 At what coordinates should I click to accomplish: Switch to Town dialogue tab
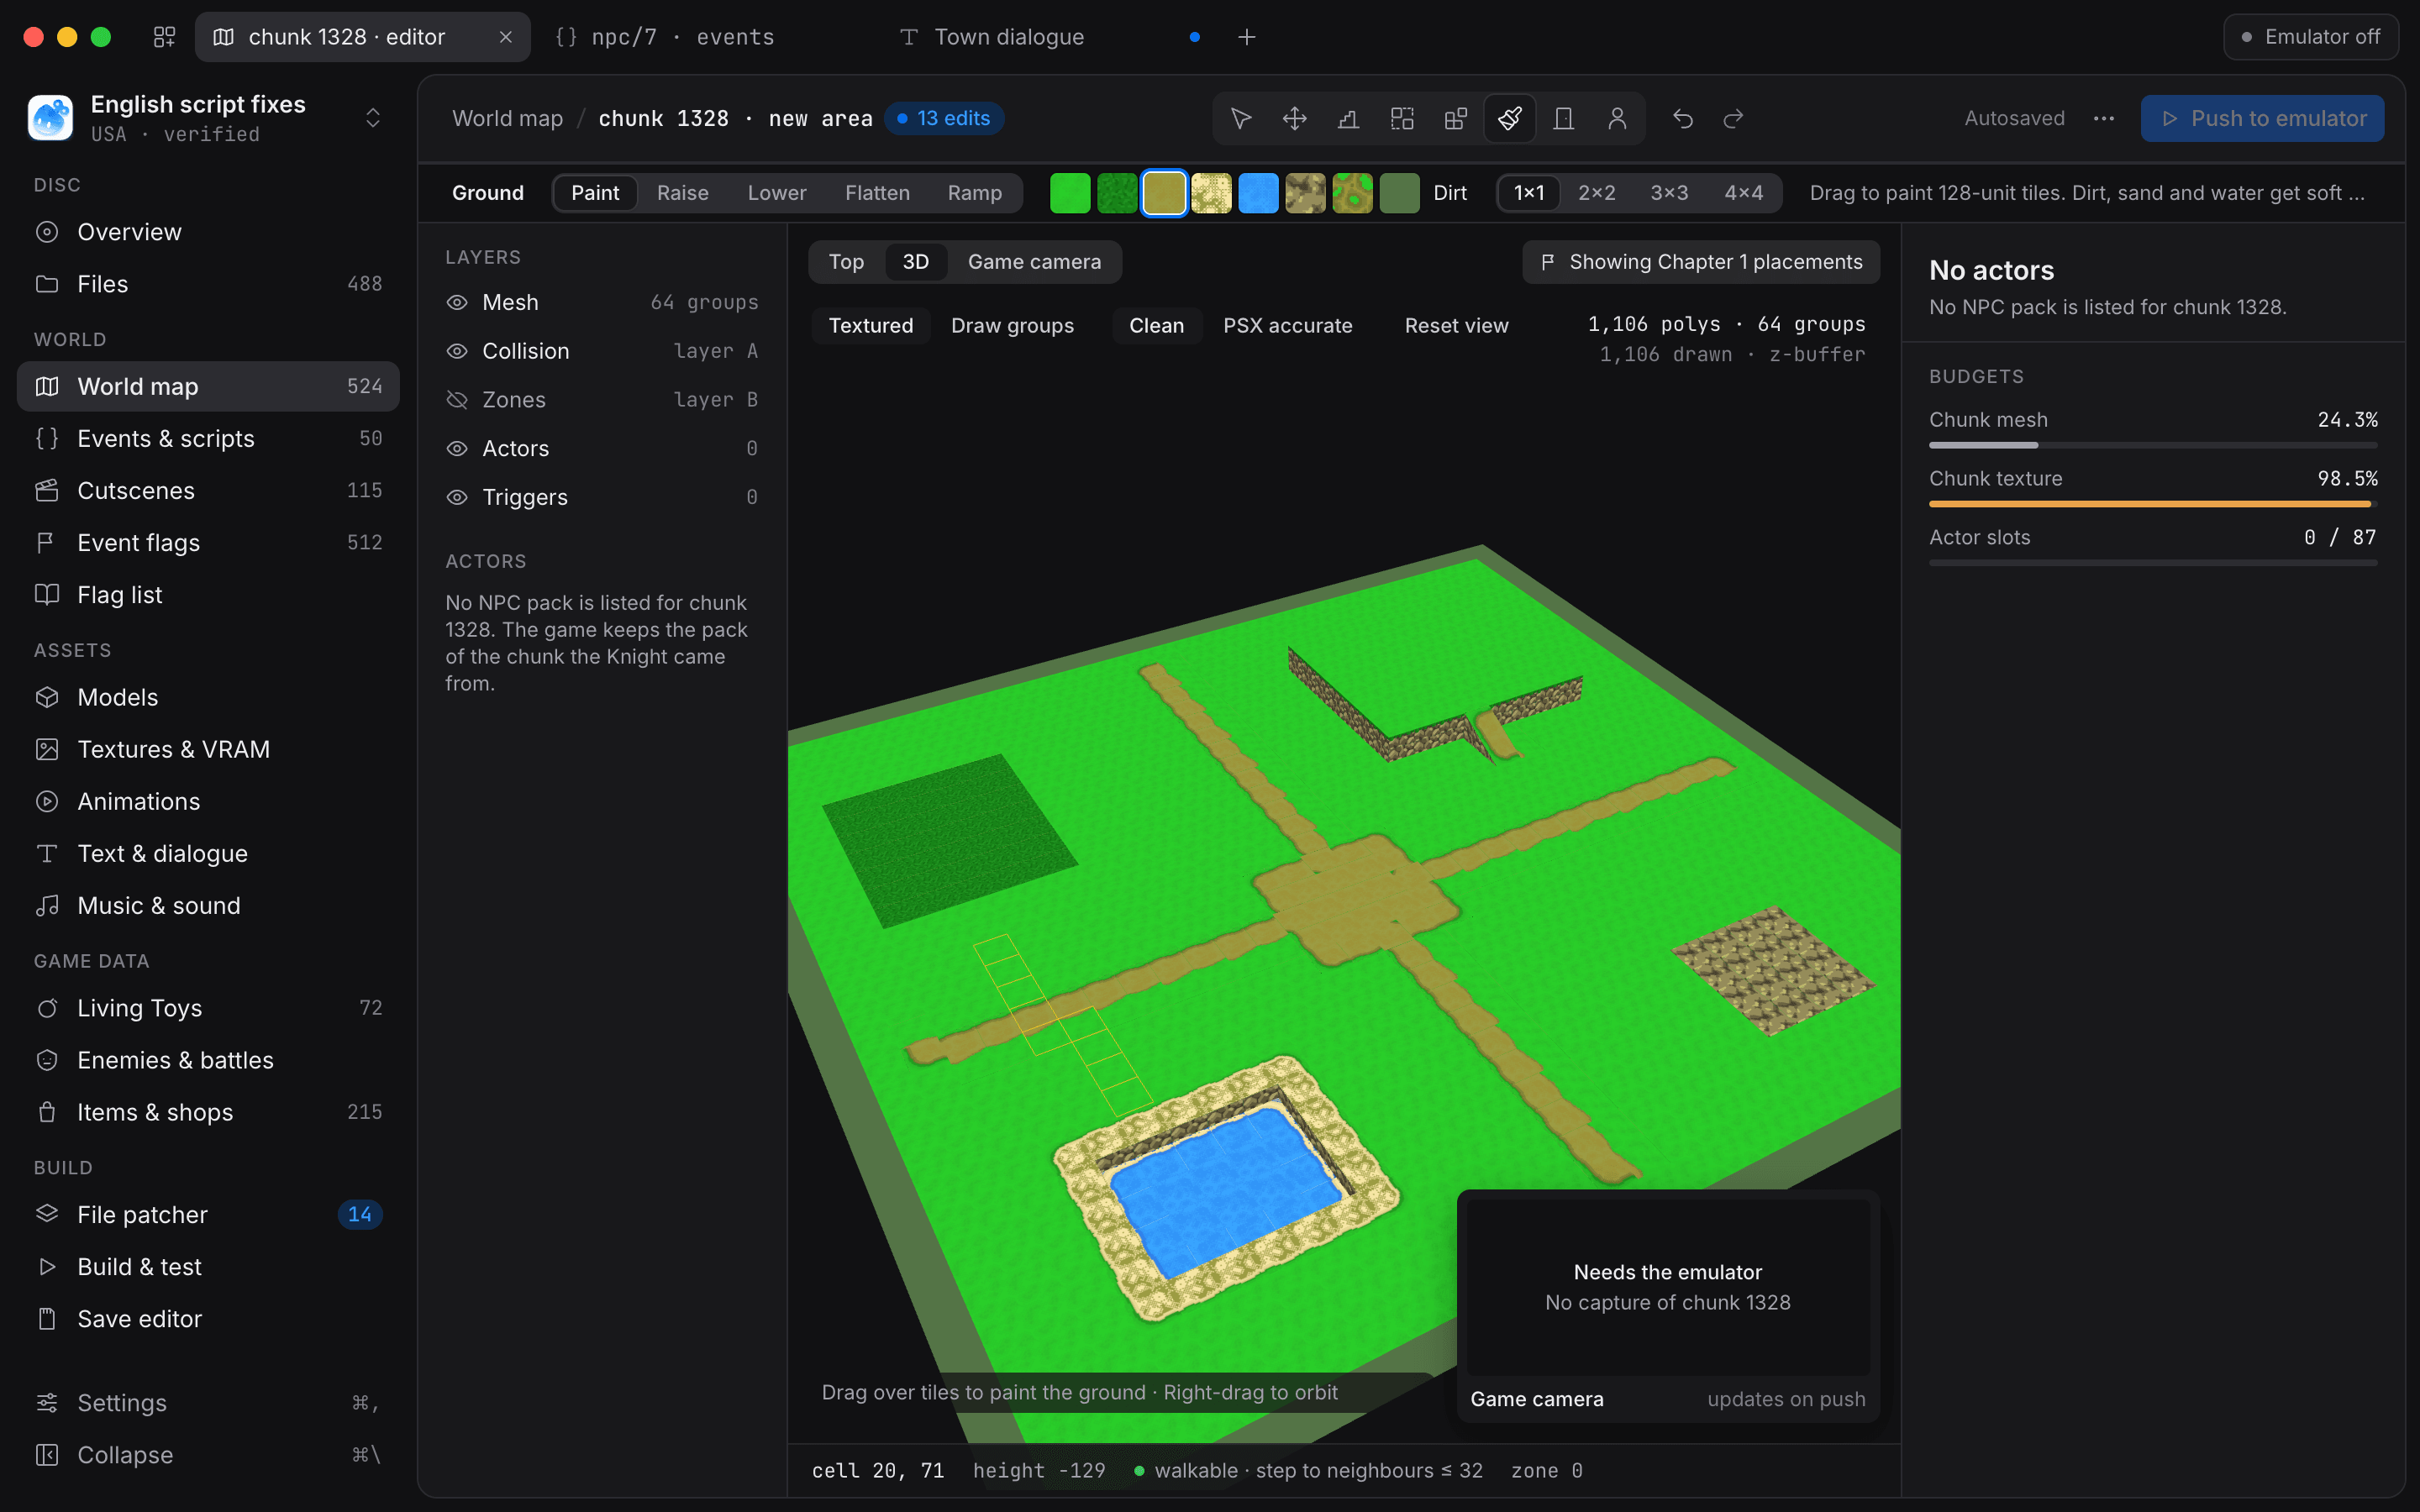[x=1049, y=37]
